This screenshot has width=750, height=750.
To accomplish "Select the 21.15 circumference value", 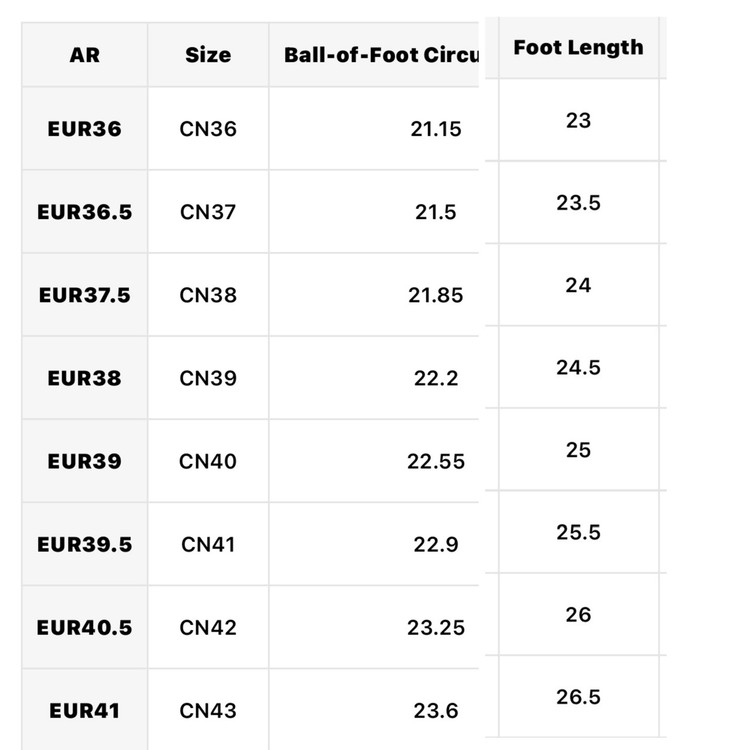I will point(436,129).
